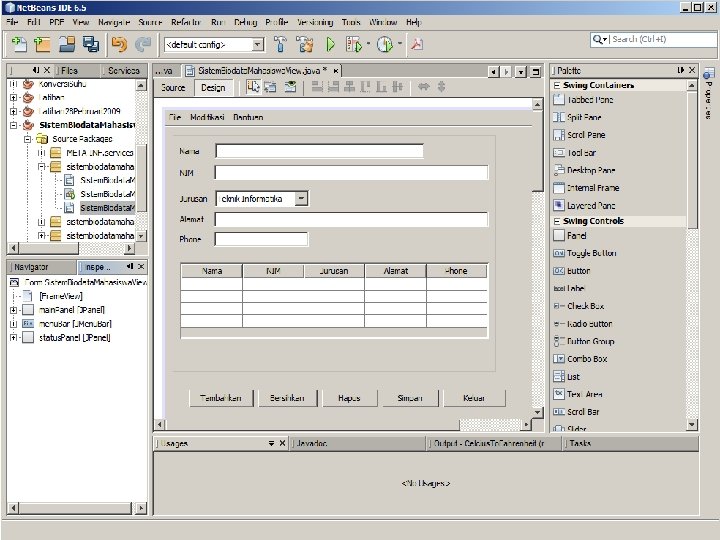
Task: Pick Radio Button from the palette
Action: coord(588,324)
